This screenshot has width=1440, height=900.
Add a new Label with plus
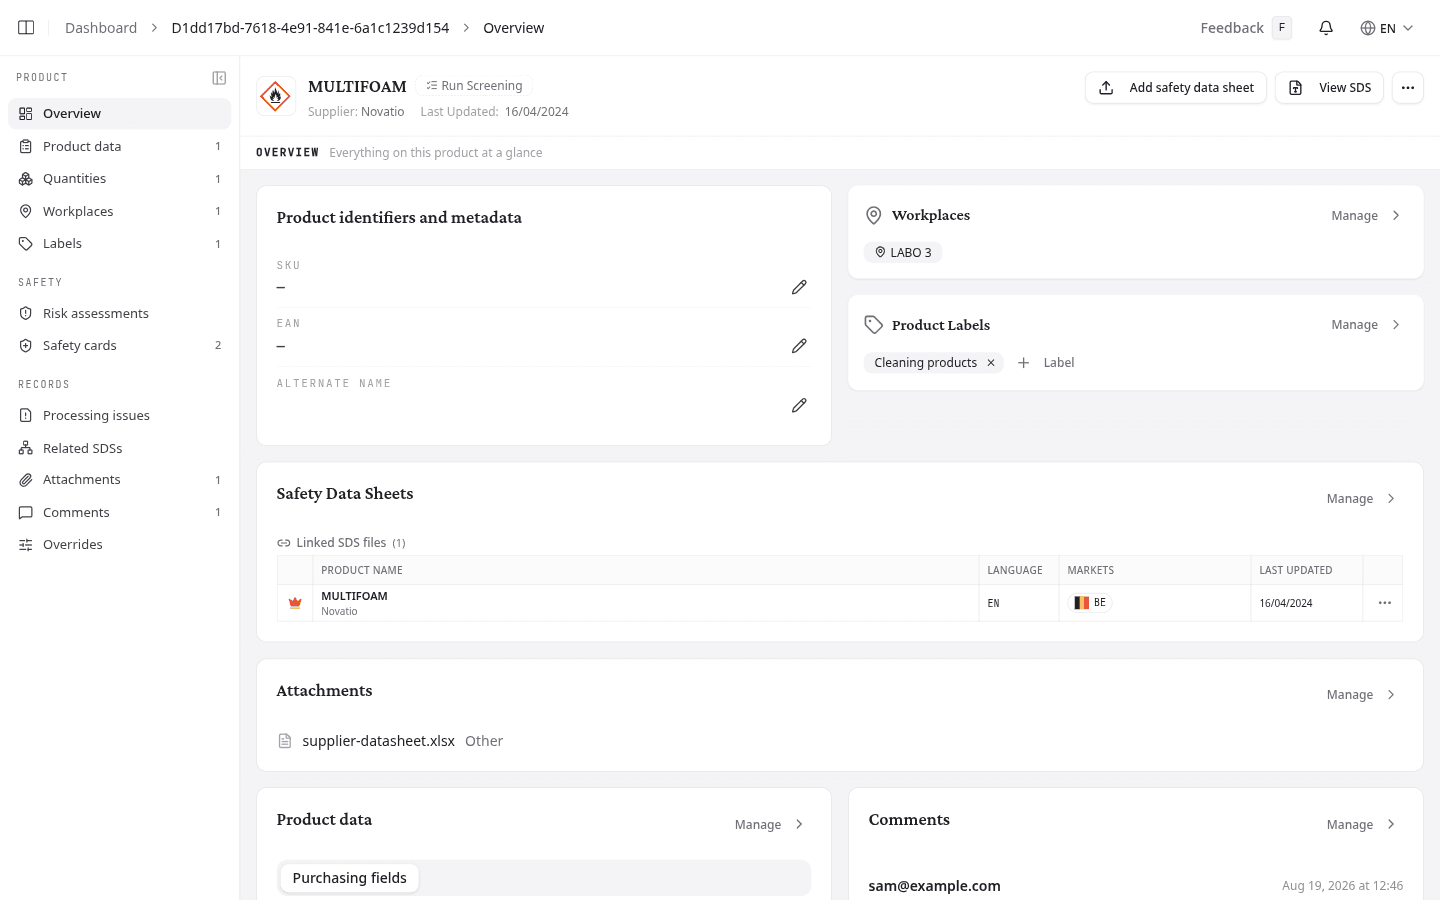coord(1045,363)
